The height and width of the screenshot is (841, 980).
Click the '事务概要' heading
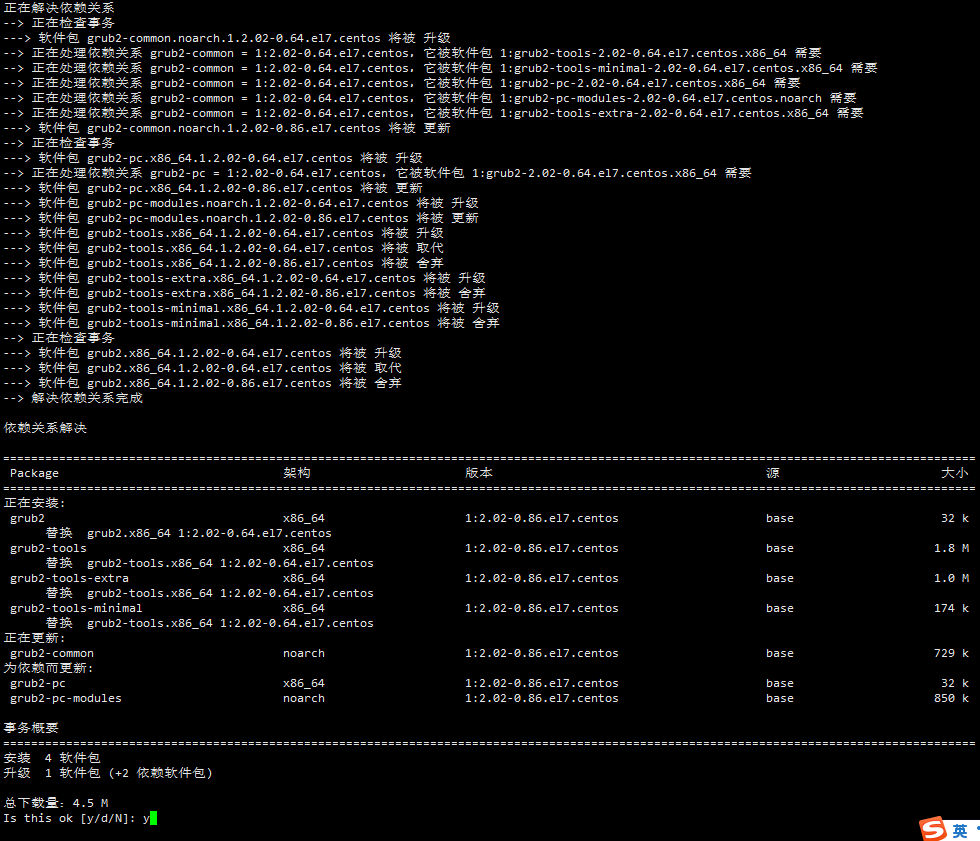pos(31,728)
